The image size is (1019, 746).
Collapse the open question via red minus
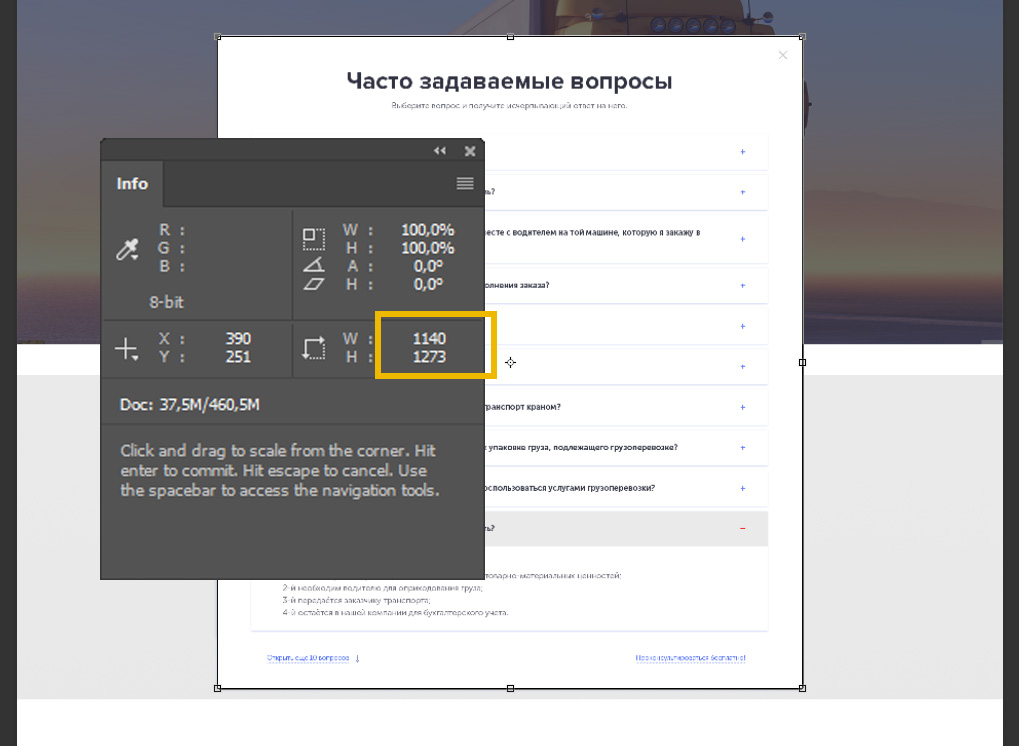[743, 528]
